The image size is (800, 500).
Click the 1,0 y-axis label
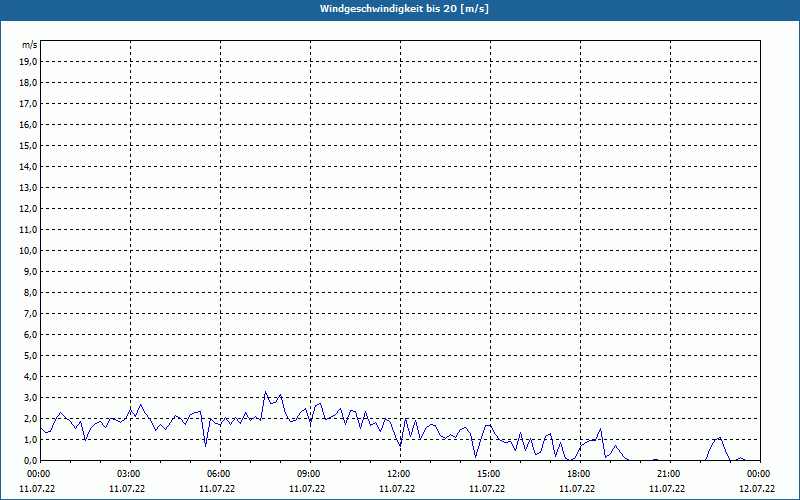[31, 439]
